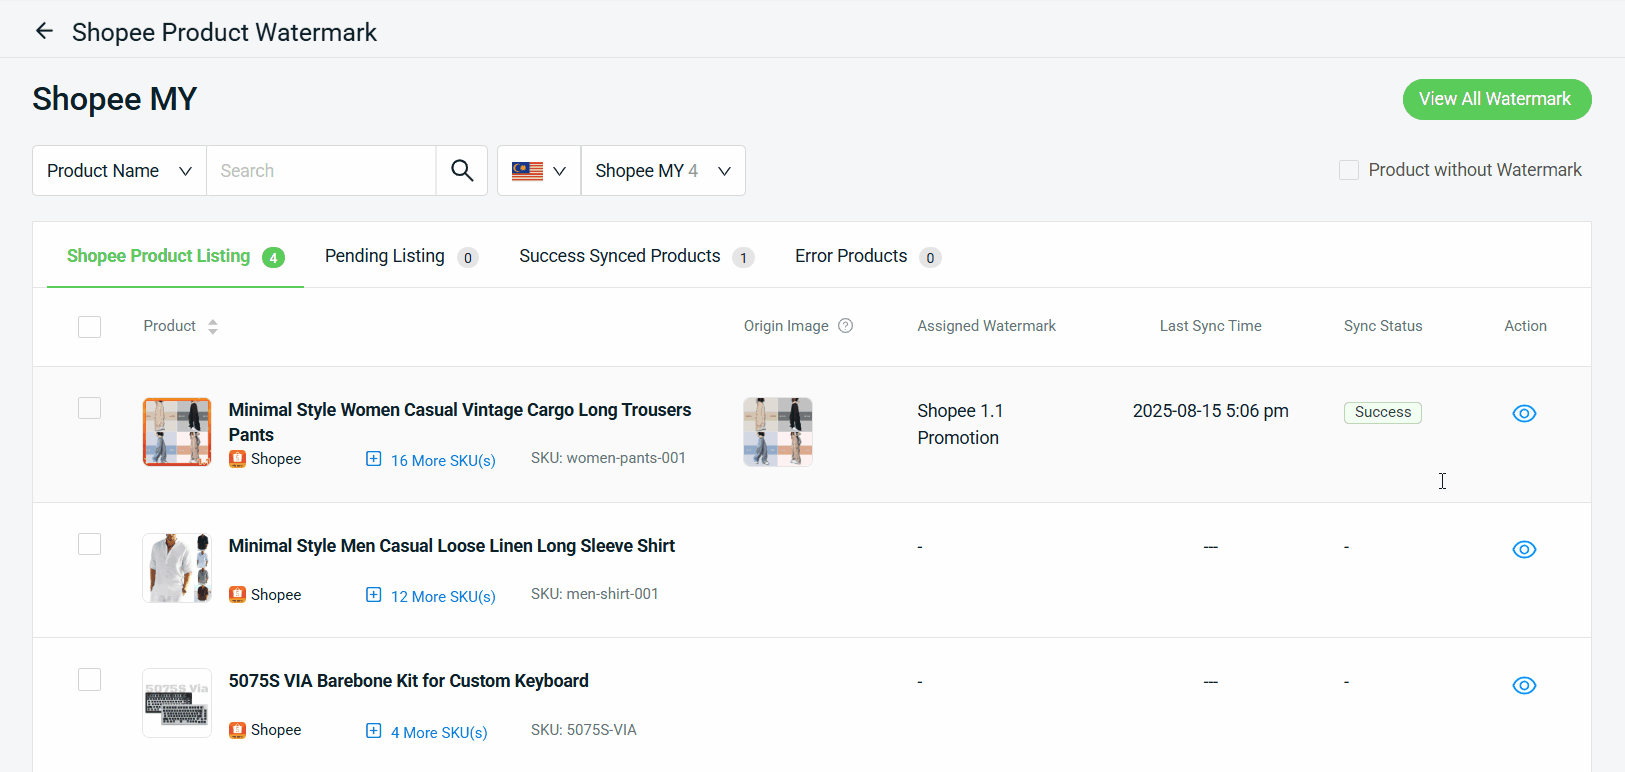Check the 5075S VIA Barebone Kit row checkbox
This screenshot has width=1625, height=772.
pos(90,680)
